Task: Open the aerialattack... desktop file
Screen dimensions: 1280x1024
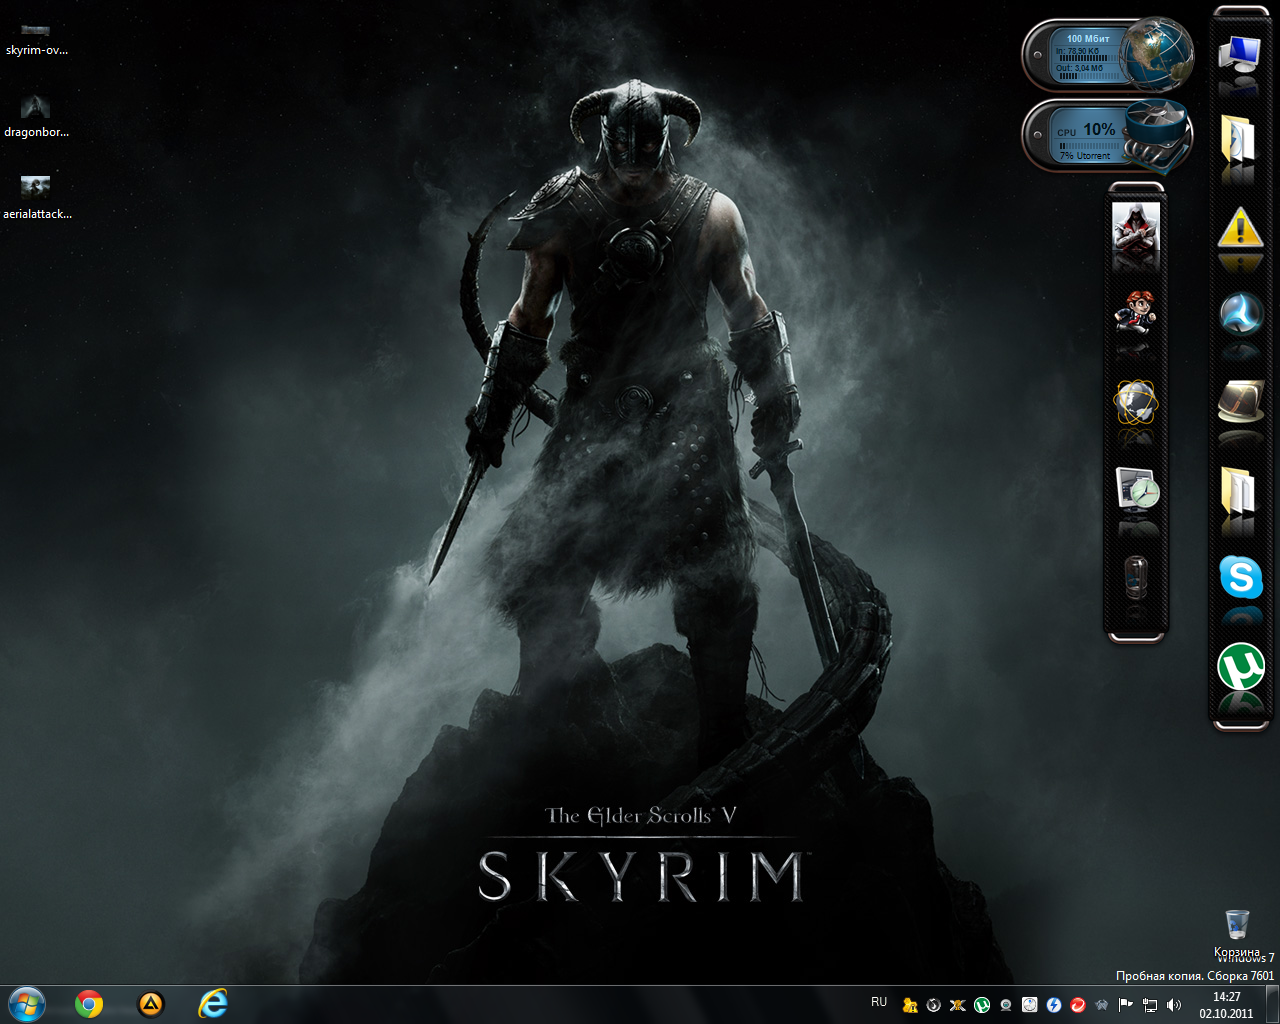Action: 36,197
